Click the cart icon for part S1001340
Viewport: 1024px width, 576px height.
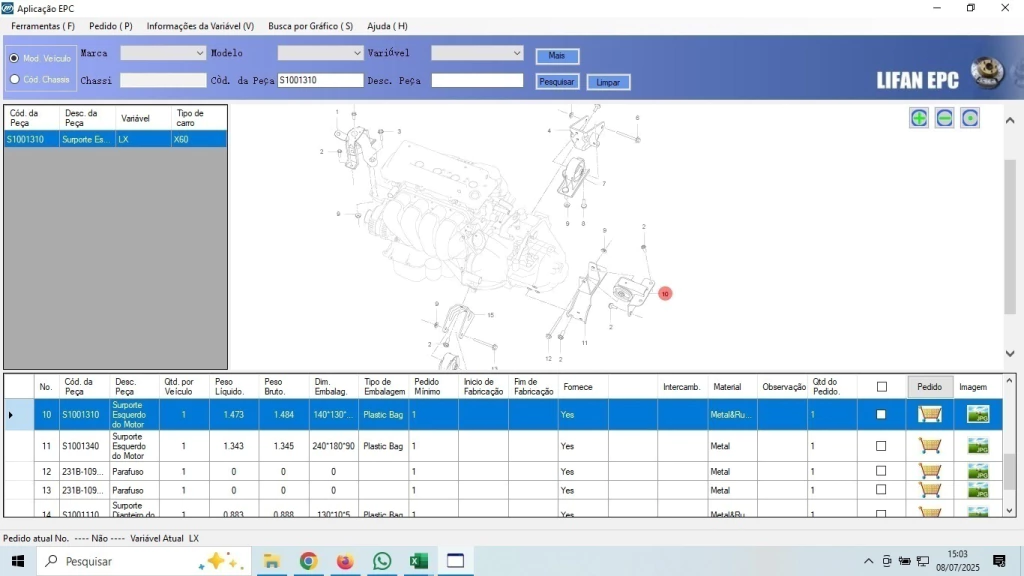click(x=930, y=446)
